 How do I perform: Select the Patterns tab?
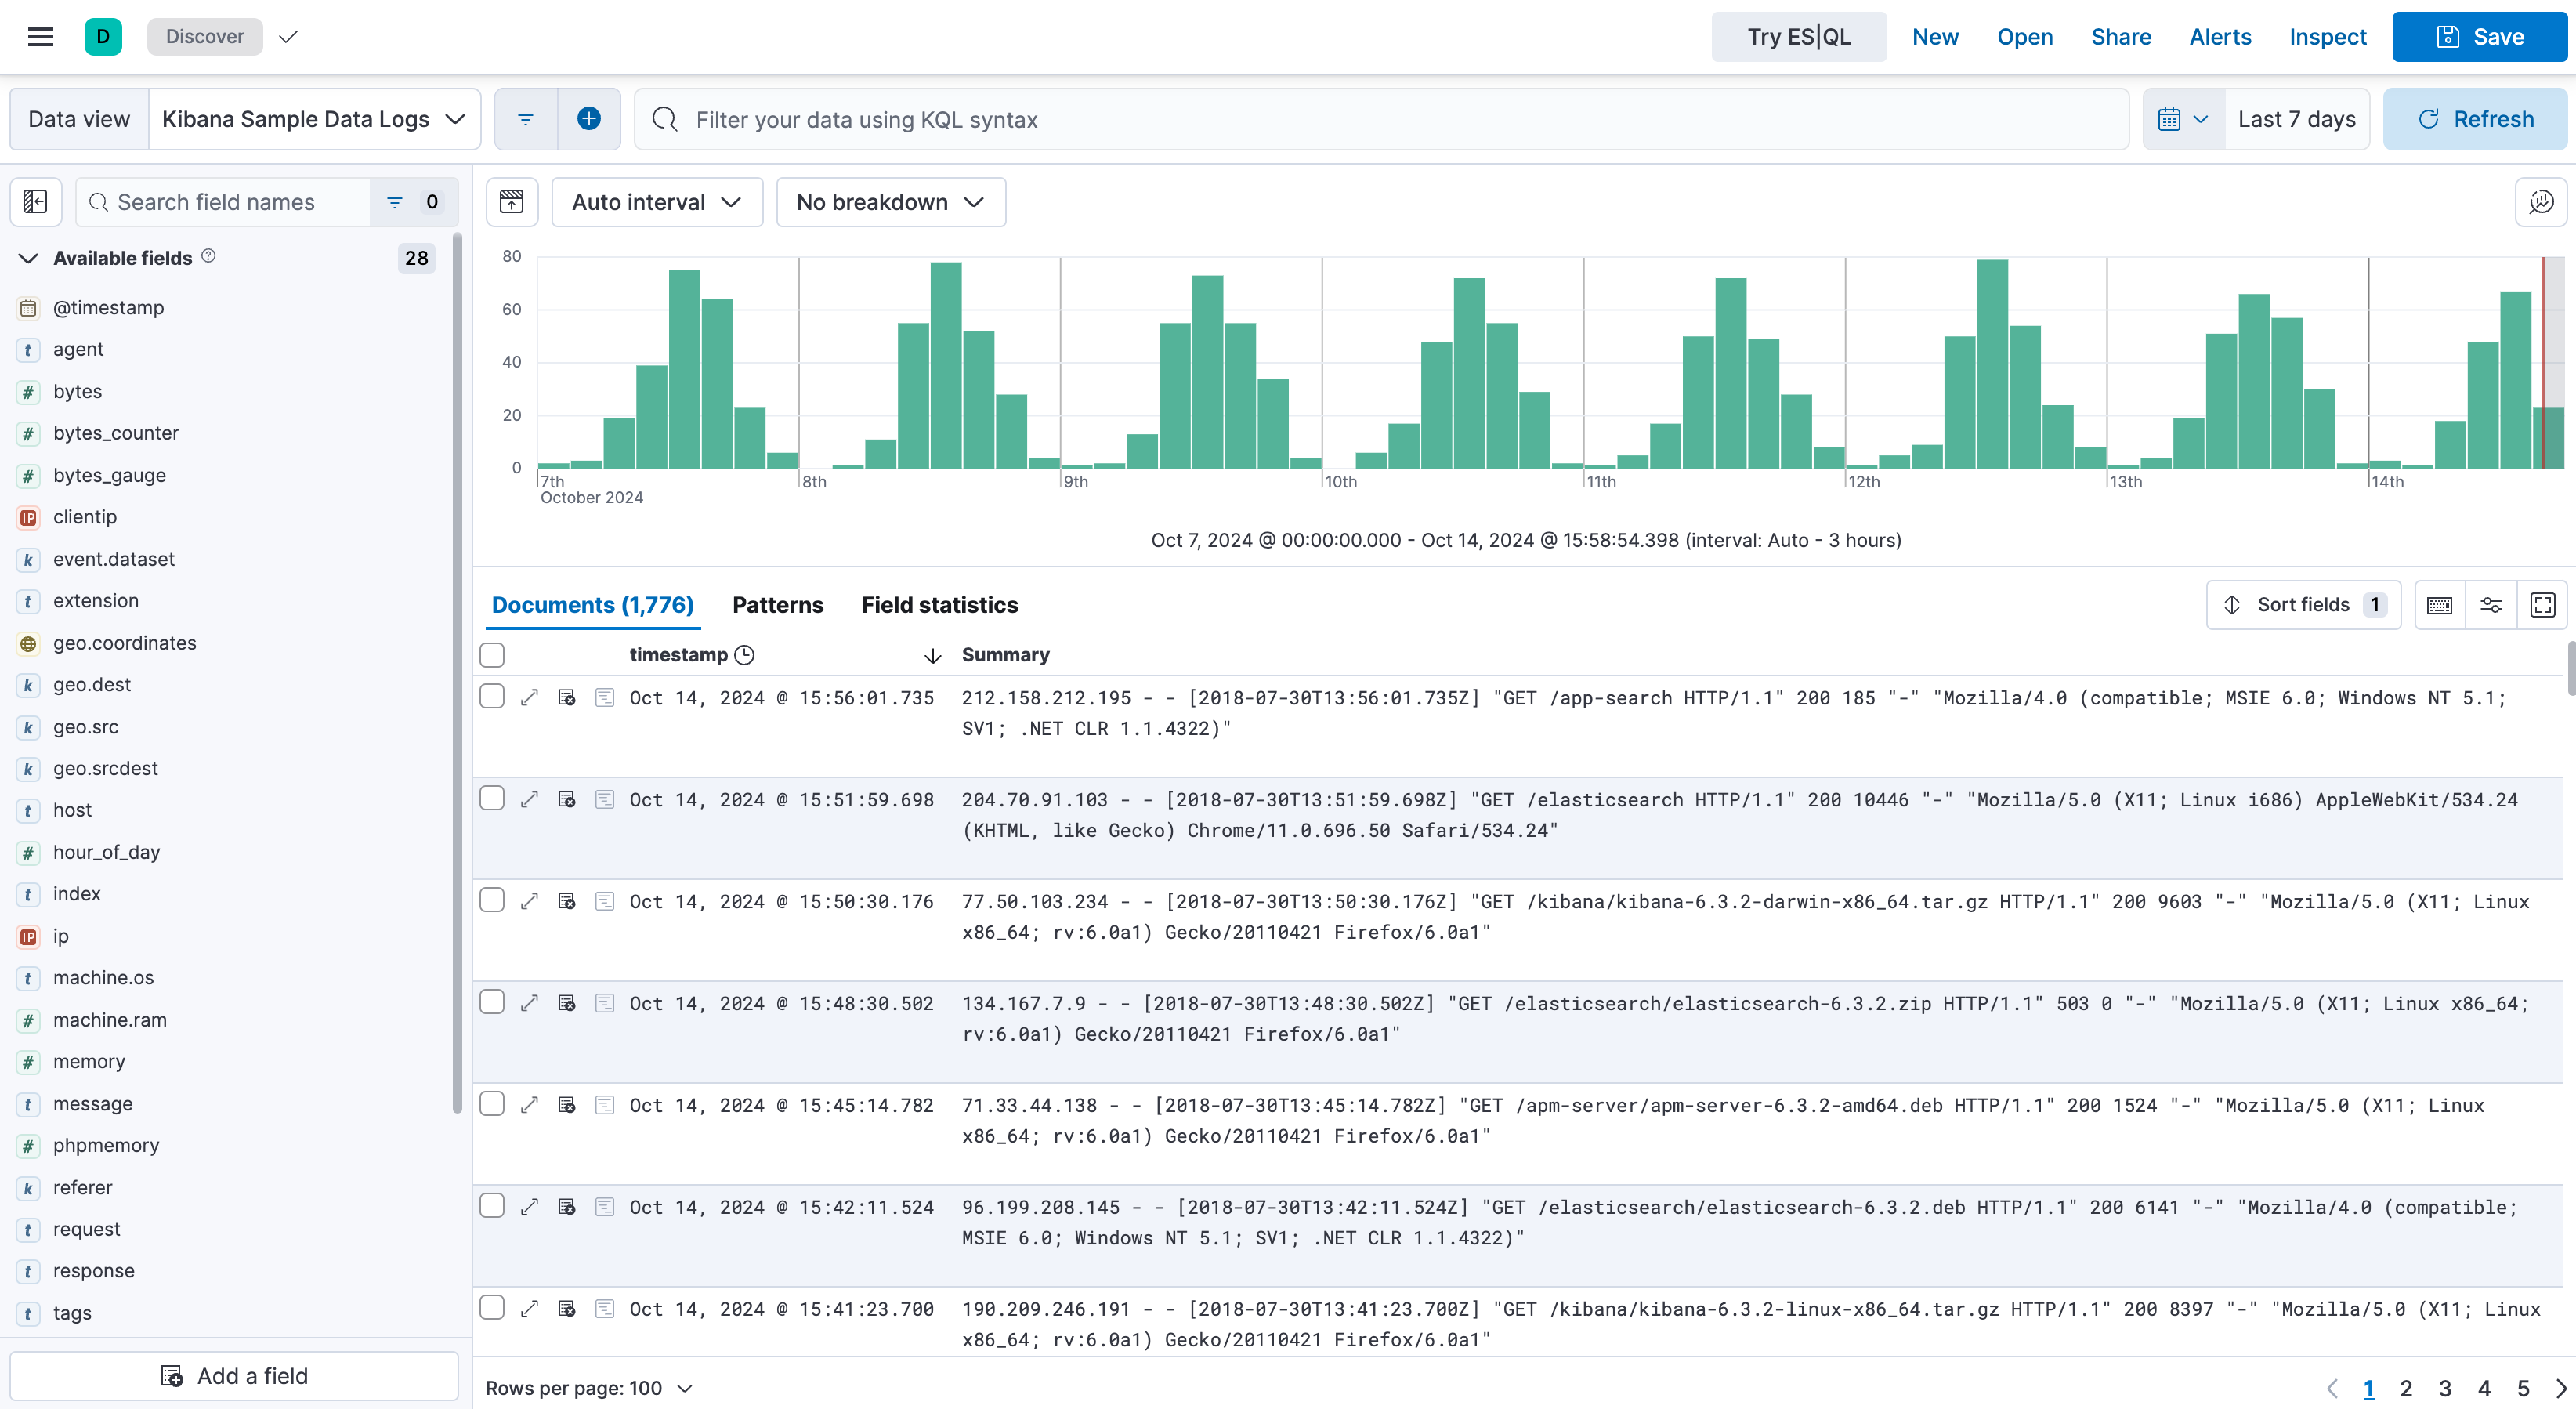tap(777, 606)
